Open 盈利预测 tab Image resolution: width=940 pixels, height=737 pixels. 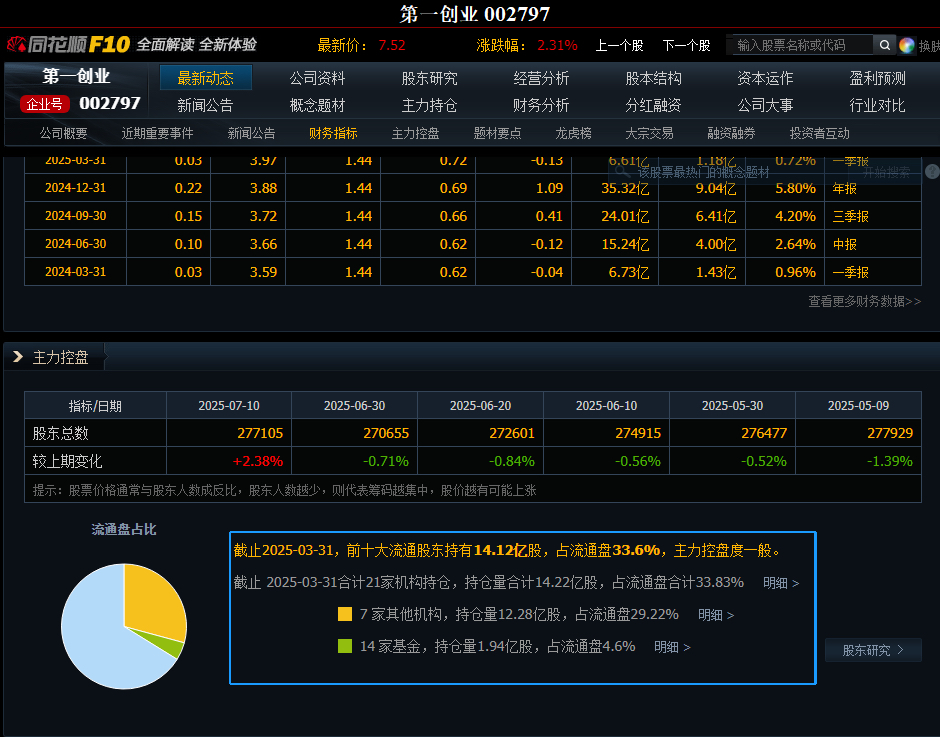(x=877, y=78)
